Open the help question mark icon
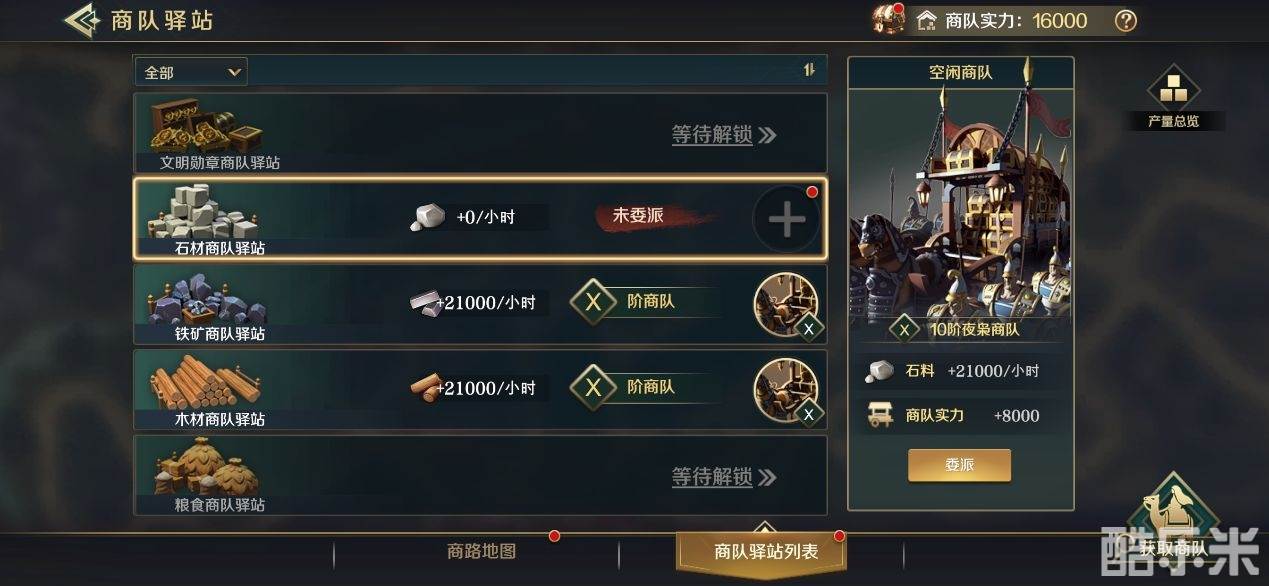Image resolution: width=1269 pixels, height=586 pixels. [x=1126, y=20]
